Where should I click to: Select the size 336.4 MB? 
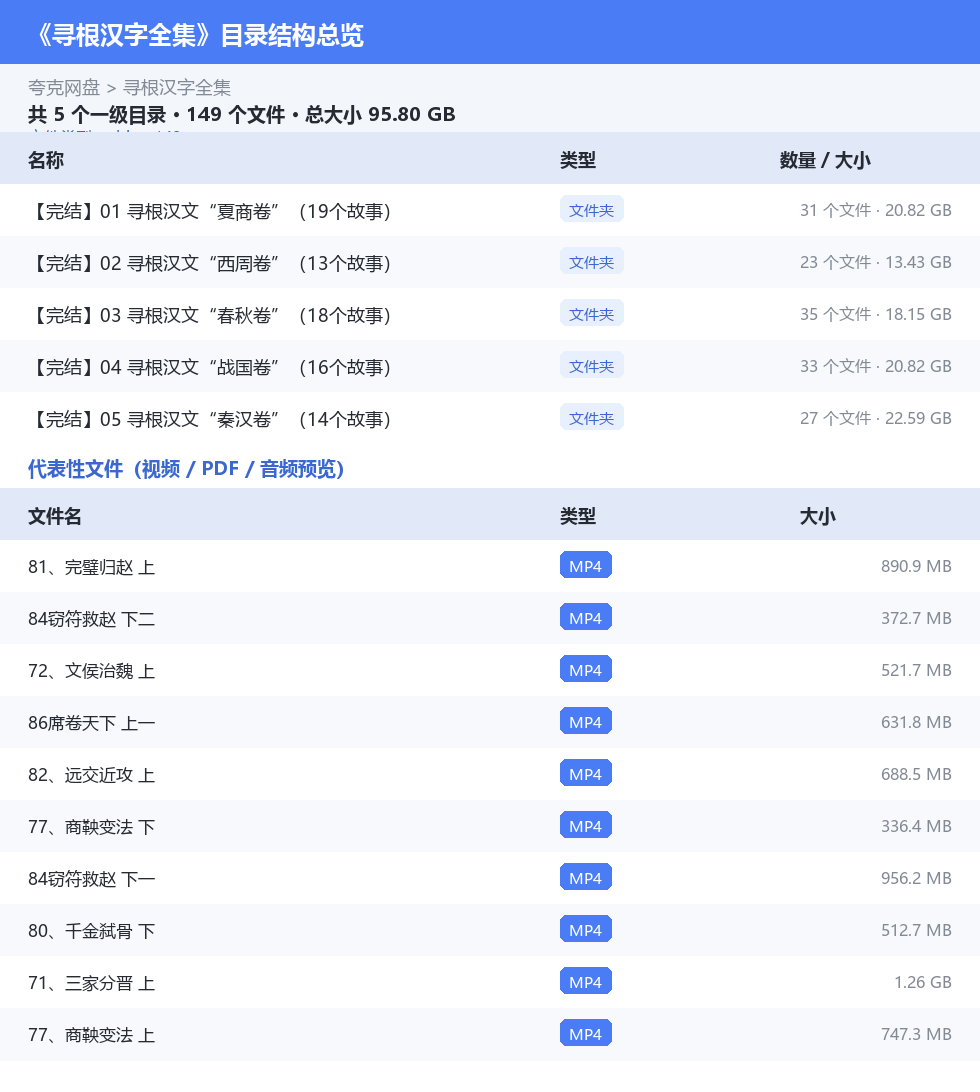916,827
